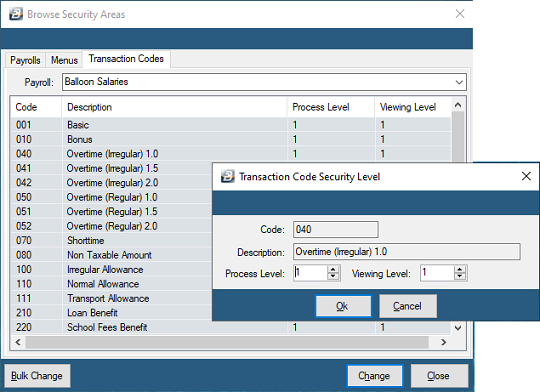Click the Change button
The width and height of the screenshot is (540, 392).
[x=374, y=376]
